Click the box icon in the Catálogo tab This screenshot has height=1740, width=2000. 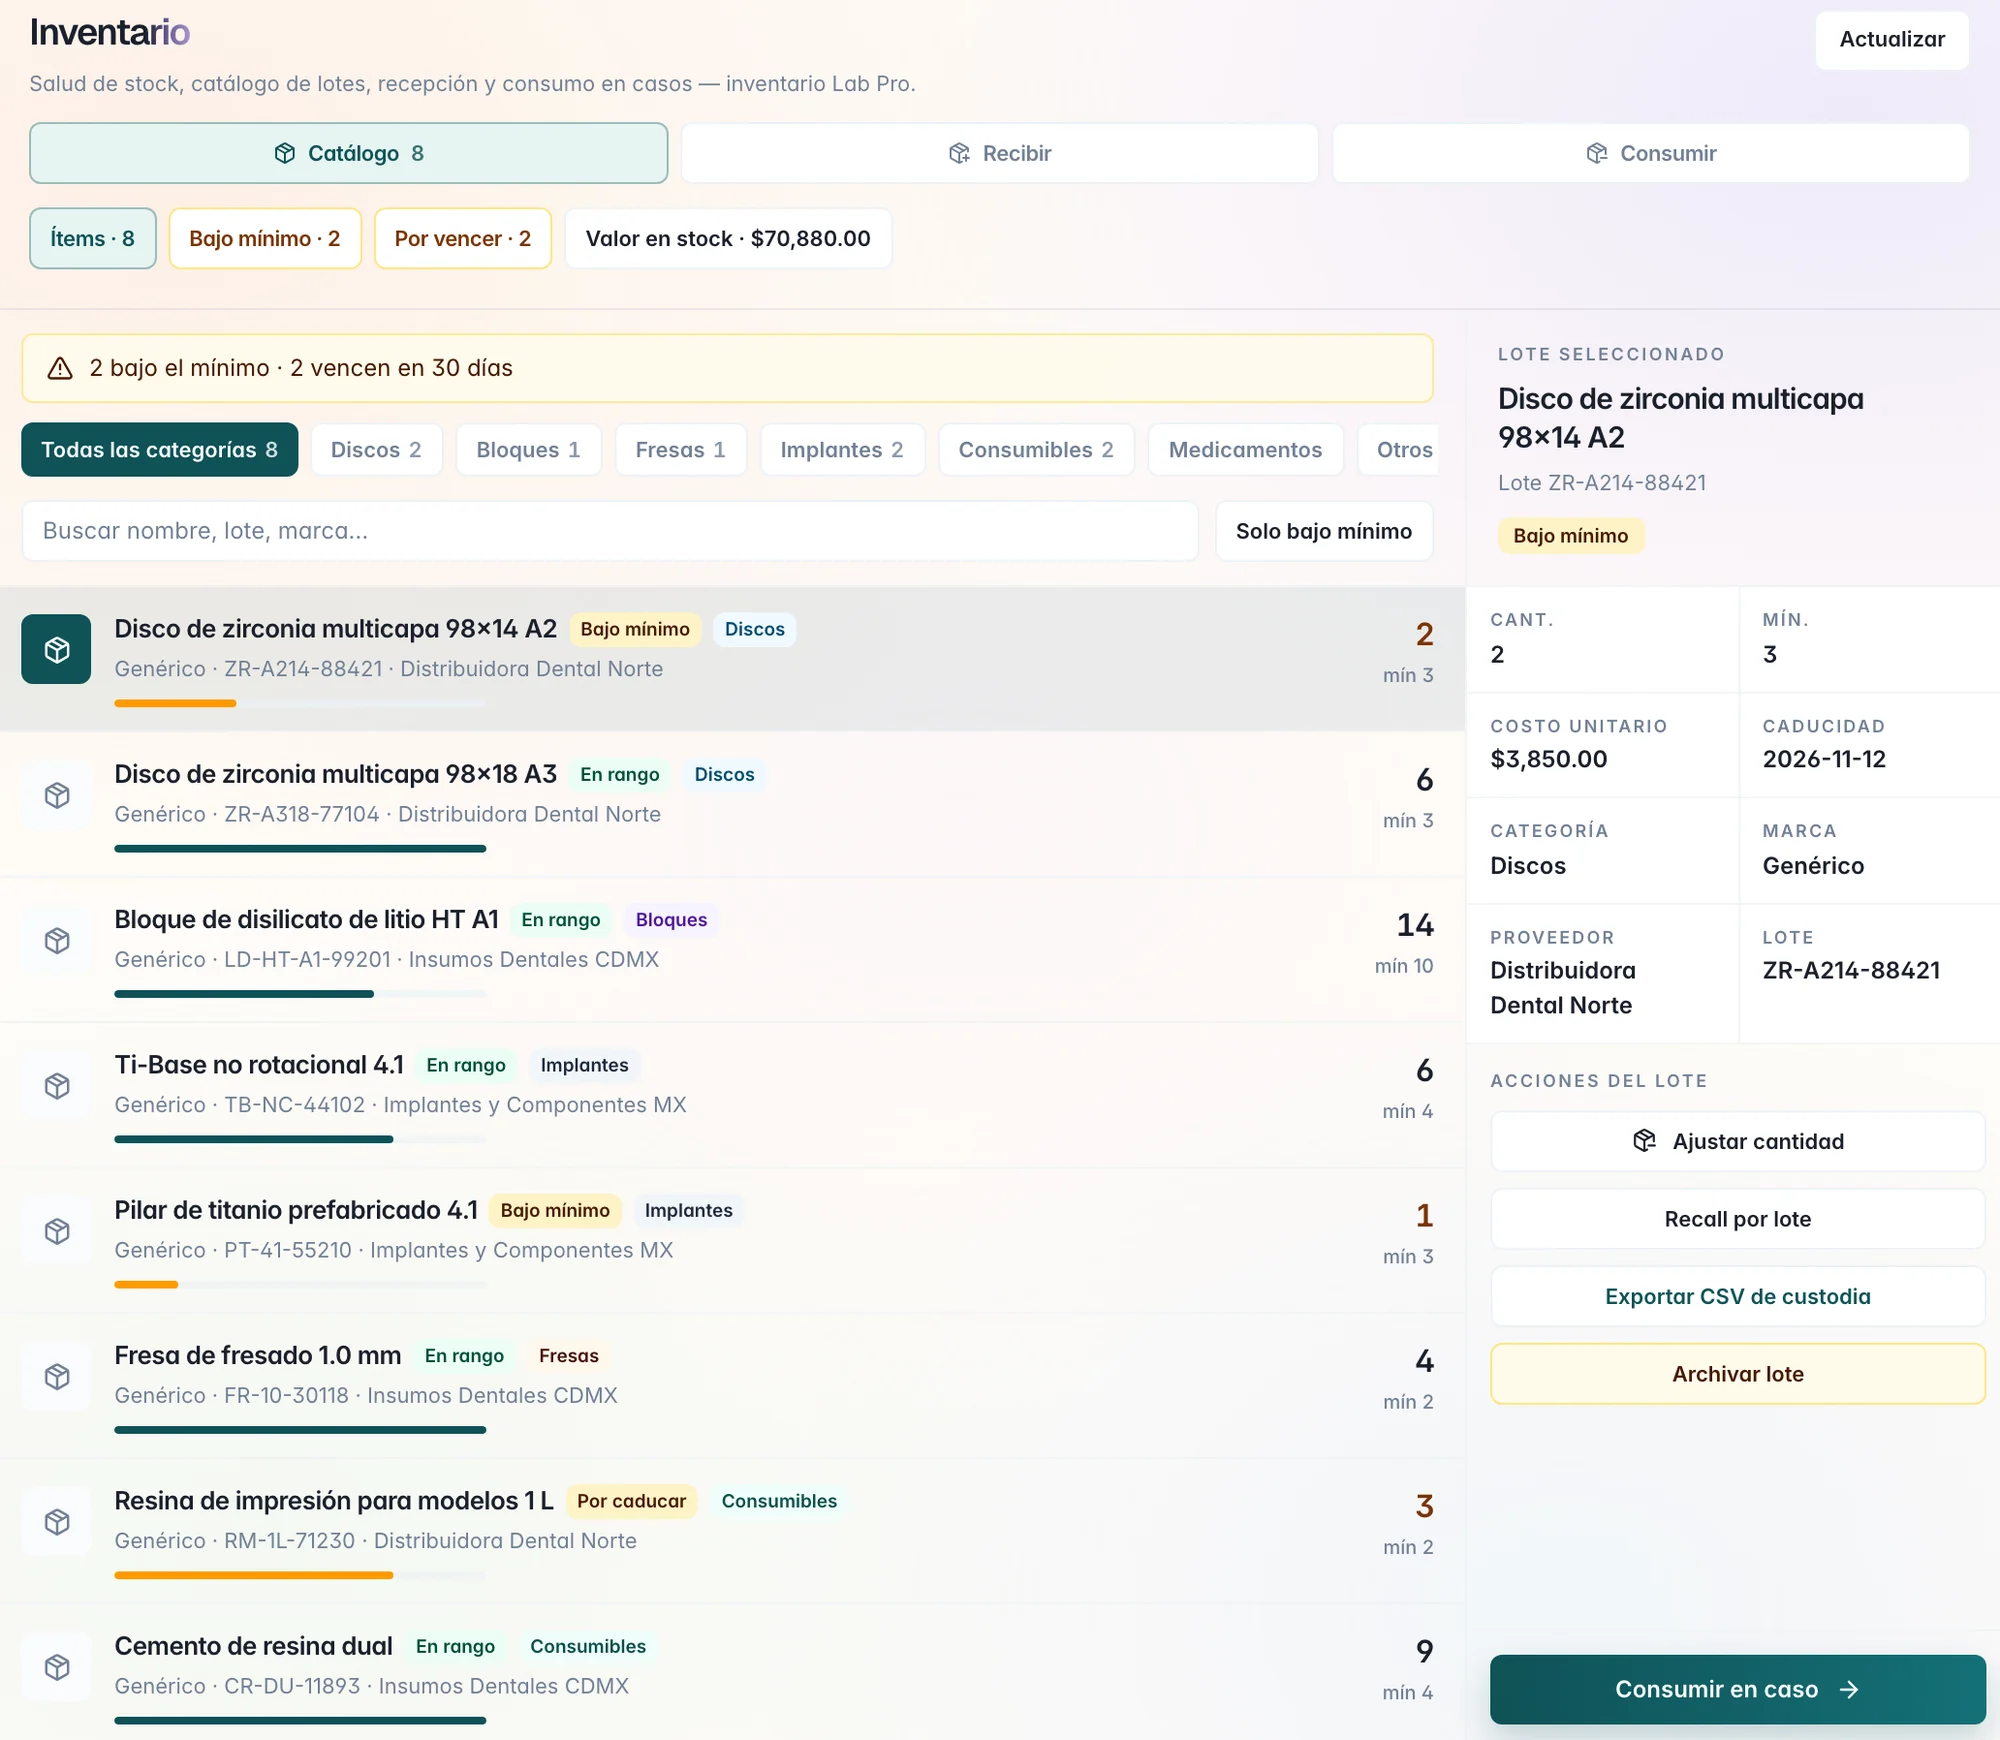pos(285,153)
